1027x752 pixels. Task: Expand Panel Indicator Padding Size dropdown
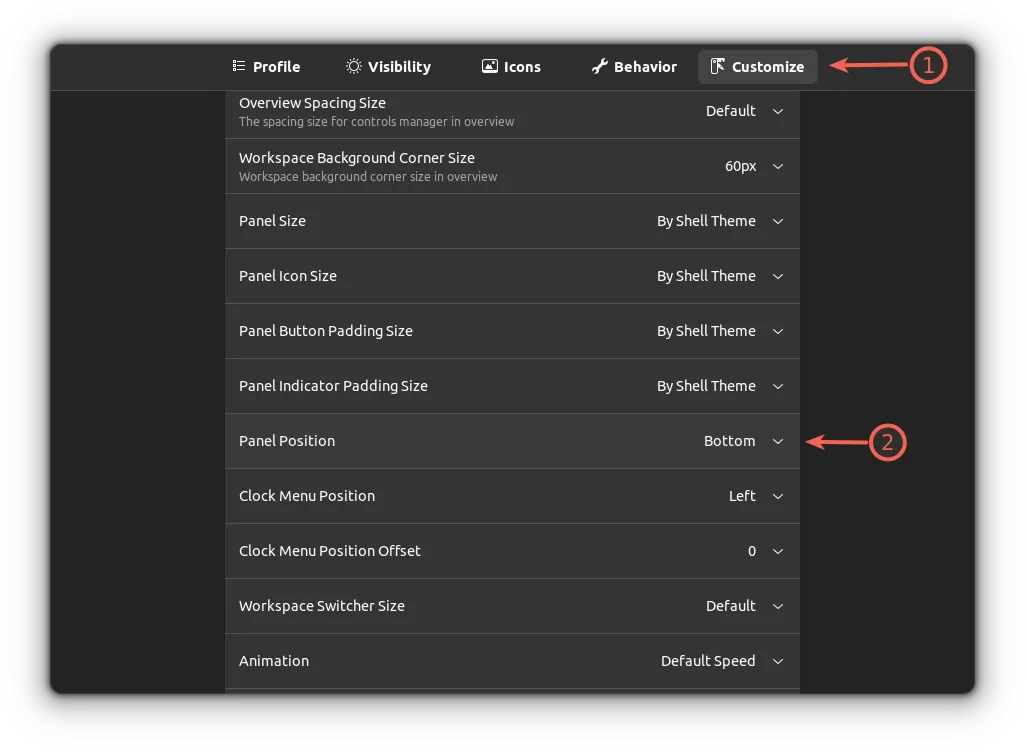[720, 386]
